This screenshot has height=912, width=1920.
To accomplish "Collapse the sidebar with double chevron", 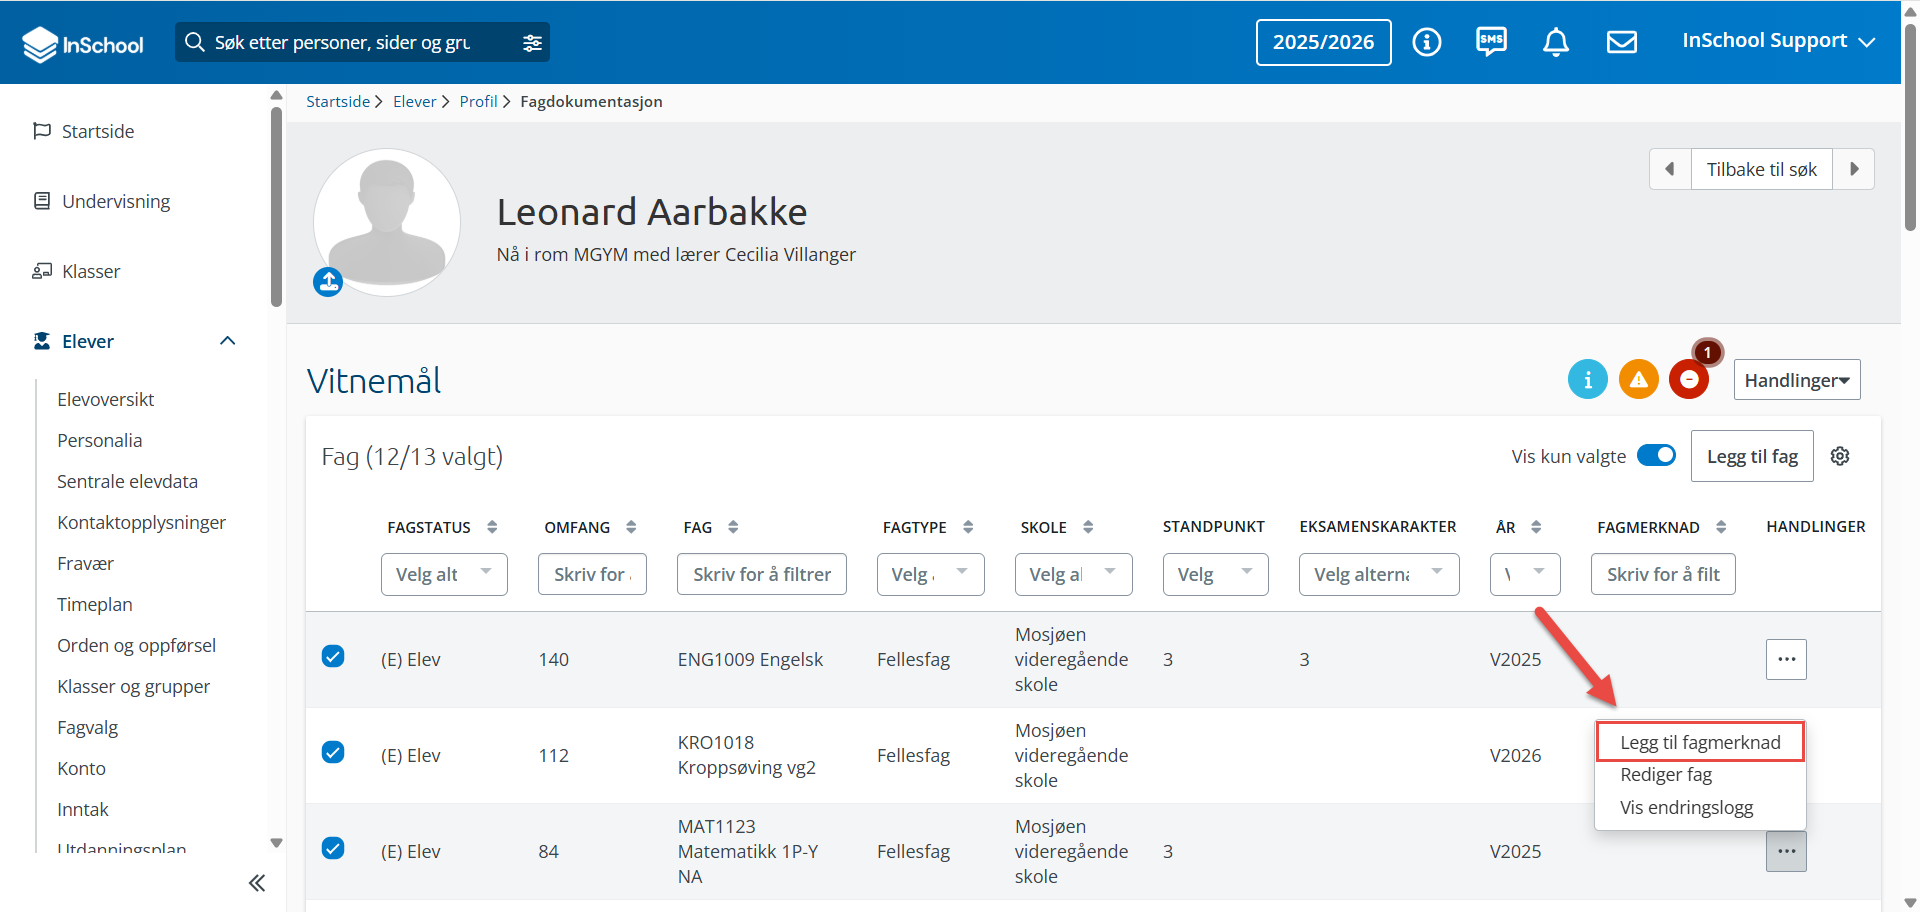I will pyautogui.click(x=257, y=883).
